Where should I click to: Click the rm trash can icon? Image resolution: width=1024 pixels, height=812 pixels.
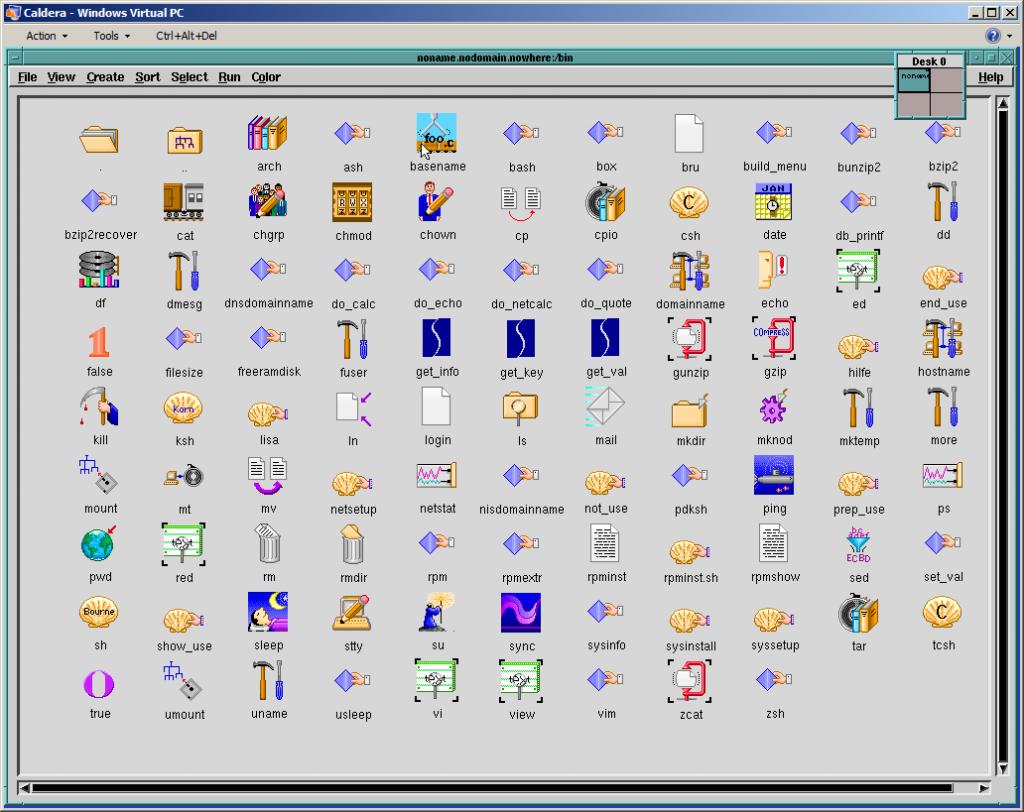tap(268, 544)
